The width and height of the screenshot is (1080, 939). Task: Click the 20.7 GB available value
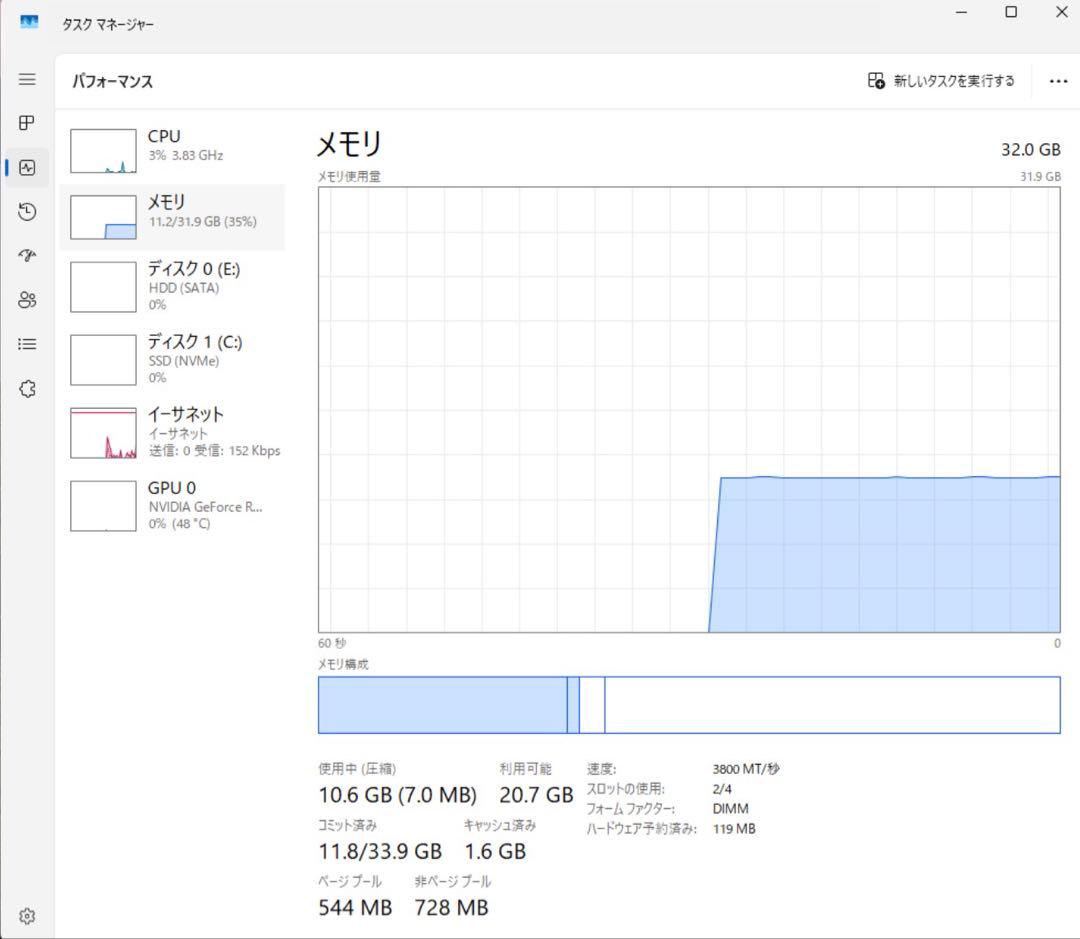point(536,795)
